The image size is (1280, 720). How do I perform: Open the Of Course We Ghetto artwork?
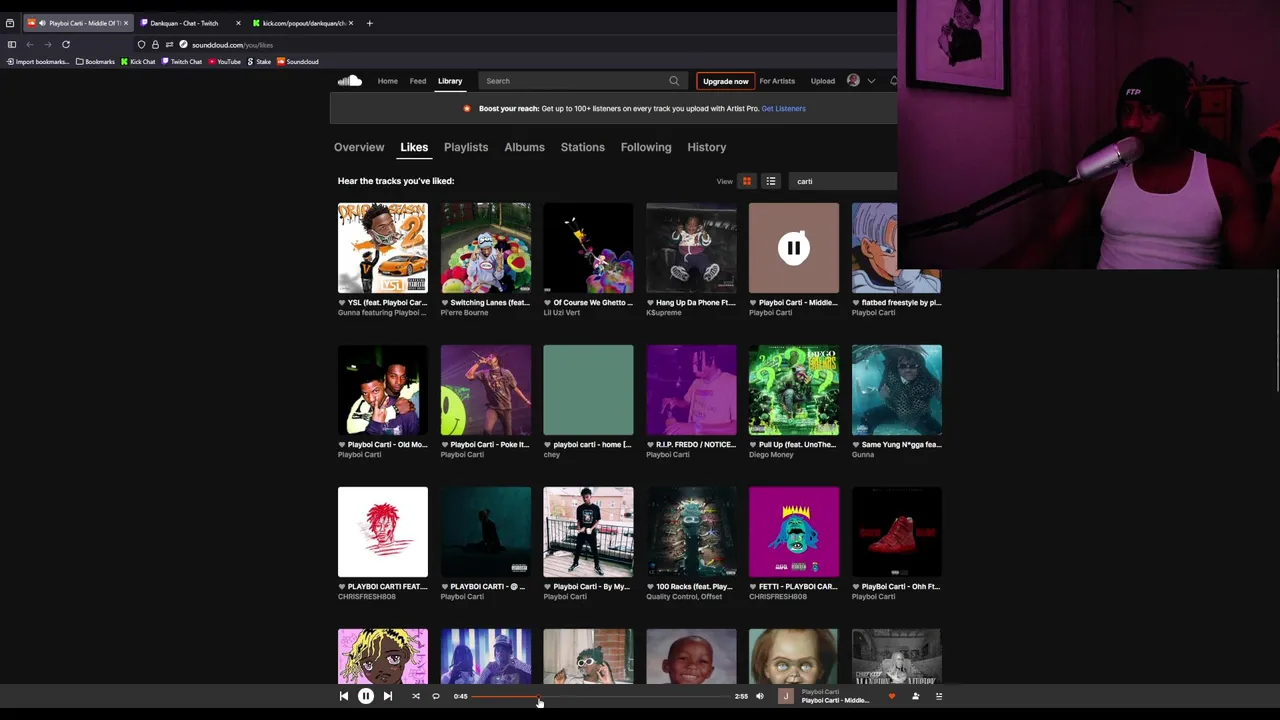(588, 248)
